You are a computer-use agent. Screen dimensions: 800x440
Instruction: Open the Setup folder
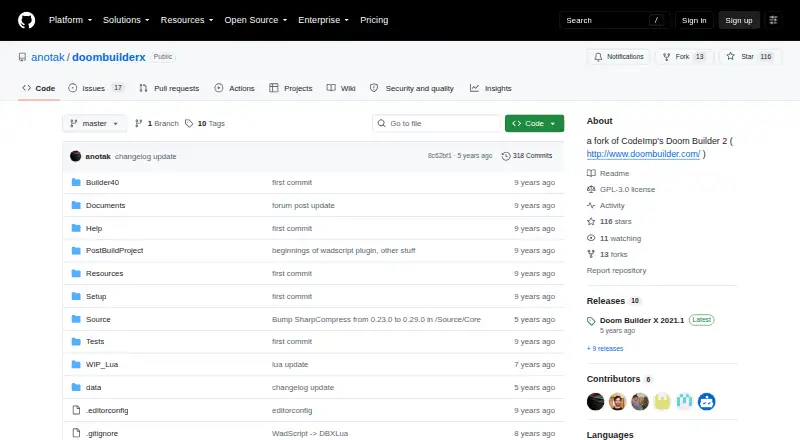96,297
